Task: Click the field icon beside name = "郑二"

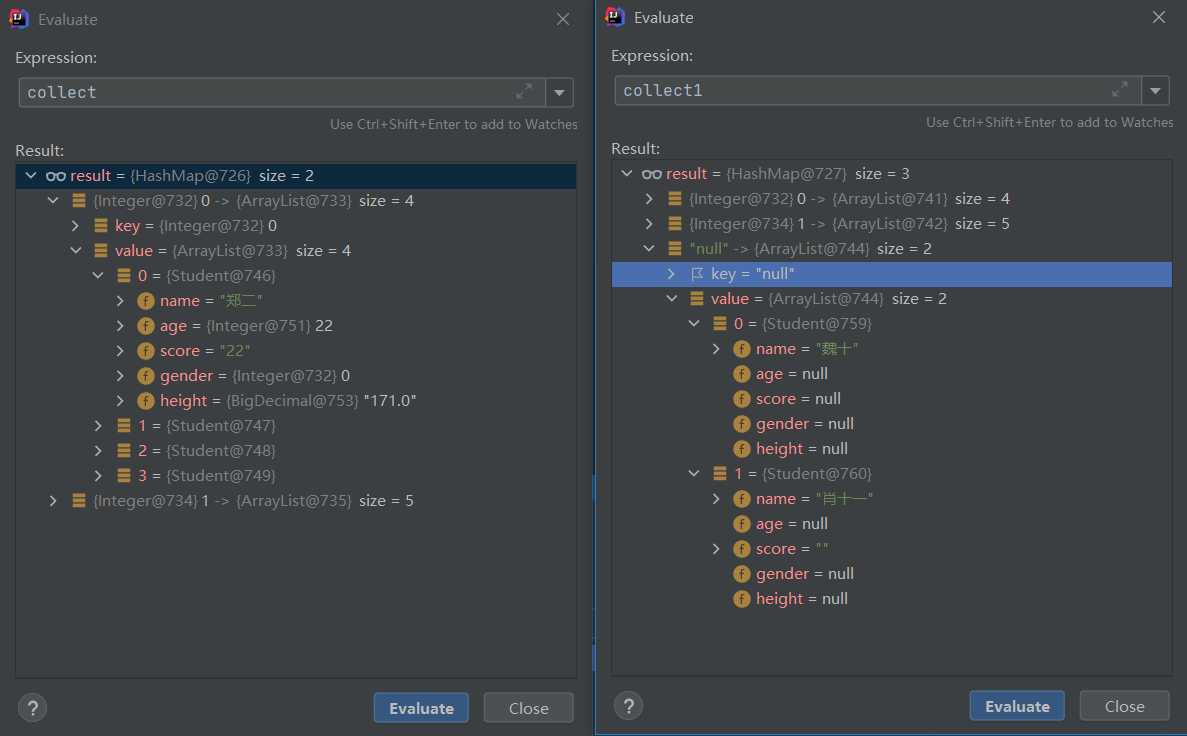Action: click(146, 301)
